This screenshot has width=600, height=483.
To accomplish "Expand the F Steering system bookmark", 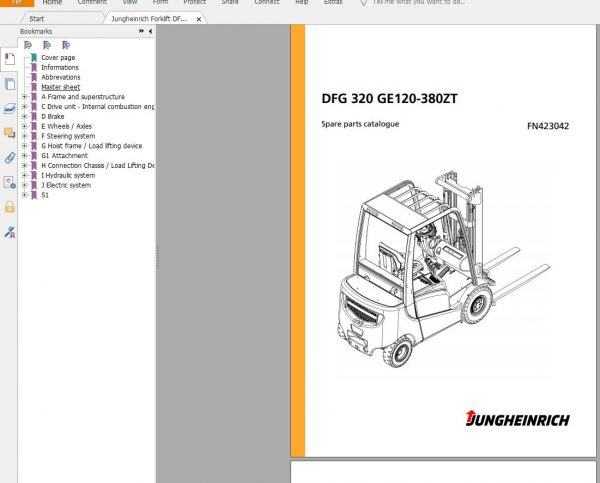I will pyautogui.click(x=24, y=136).
